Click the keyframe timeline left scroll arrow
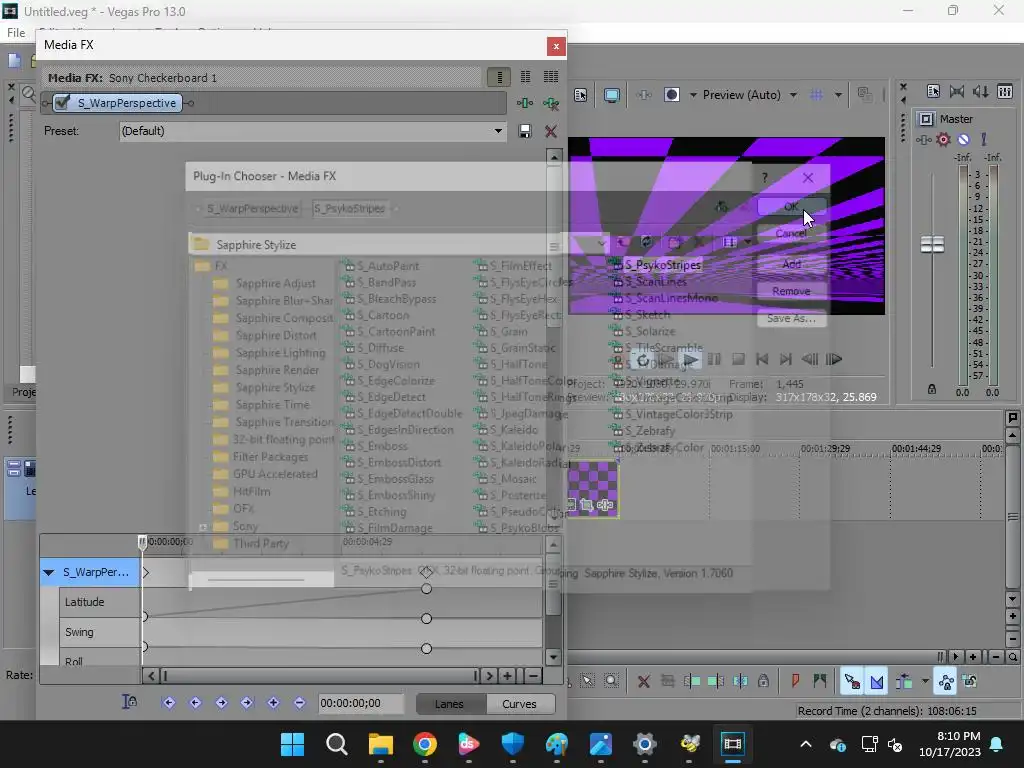Viewport: 1024px width, 768px height. click(x=151, y=676)
